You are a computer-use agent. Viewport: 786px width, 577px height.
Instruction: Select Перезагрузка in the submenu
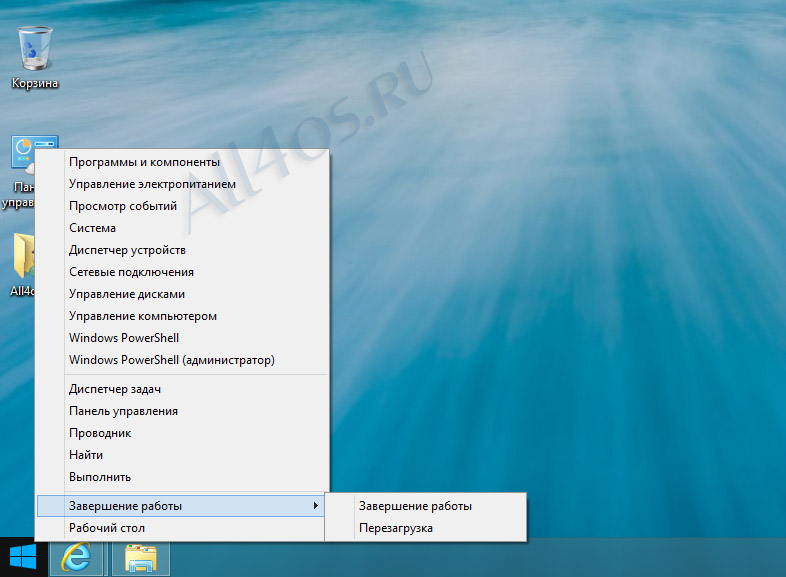tap(426, 528)
